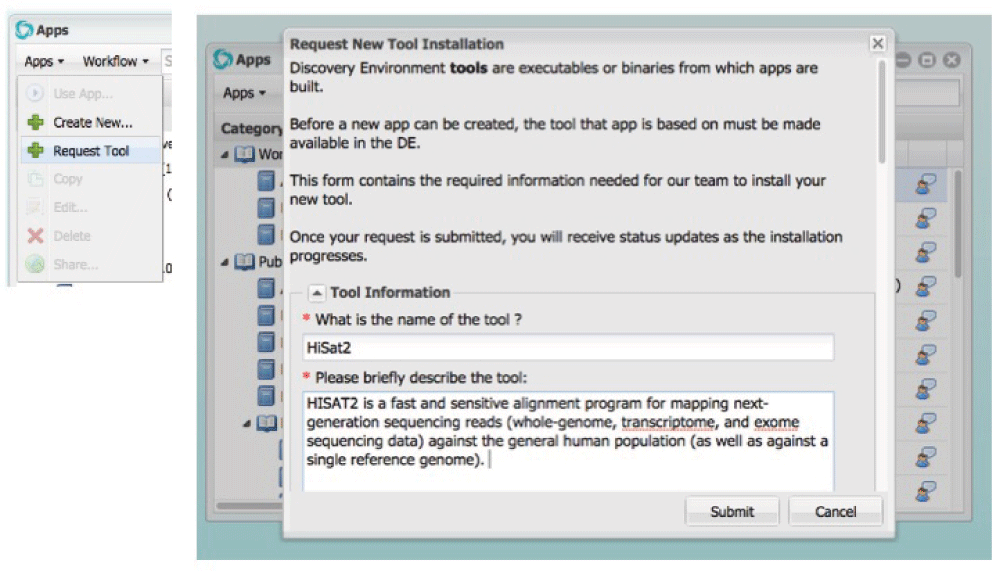1000x571 pixels.
Task: Click the green plus icon beside Create New
Action: click(35, 123)
